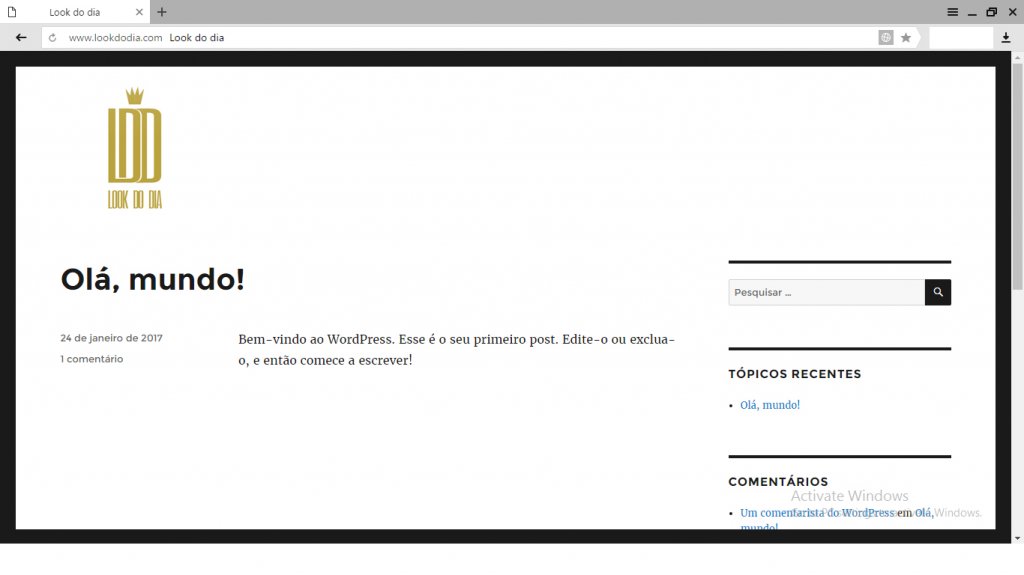
Task: Click the page icon on the tab
Action: pos(12,12)
